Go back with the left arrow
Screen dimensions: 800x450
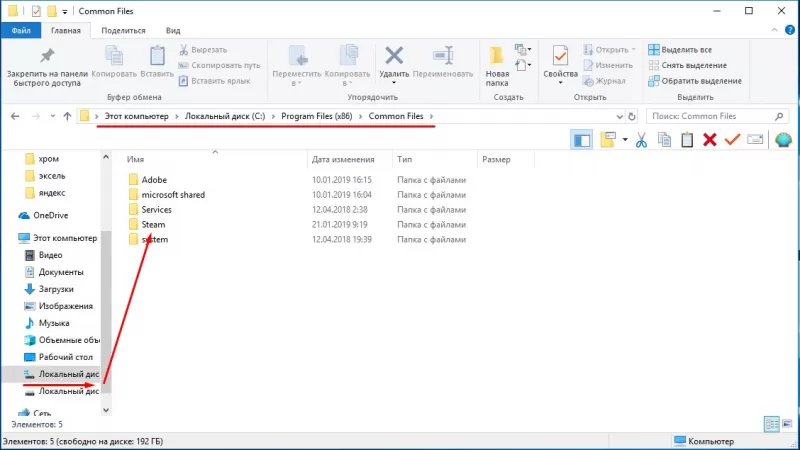pyautogui.click(x=15, y=116)
